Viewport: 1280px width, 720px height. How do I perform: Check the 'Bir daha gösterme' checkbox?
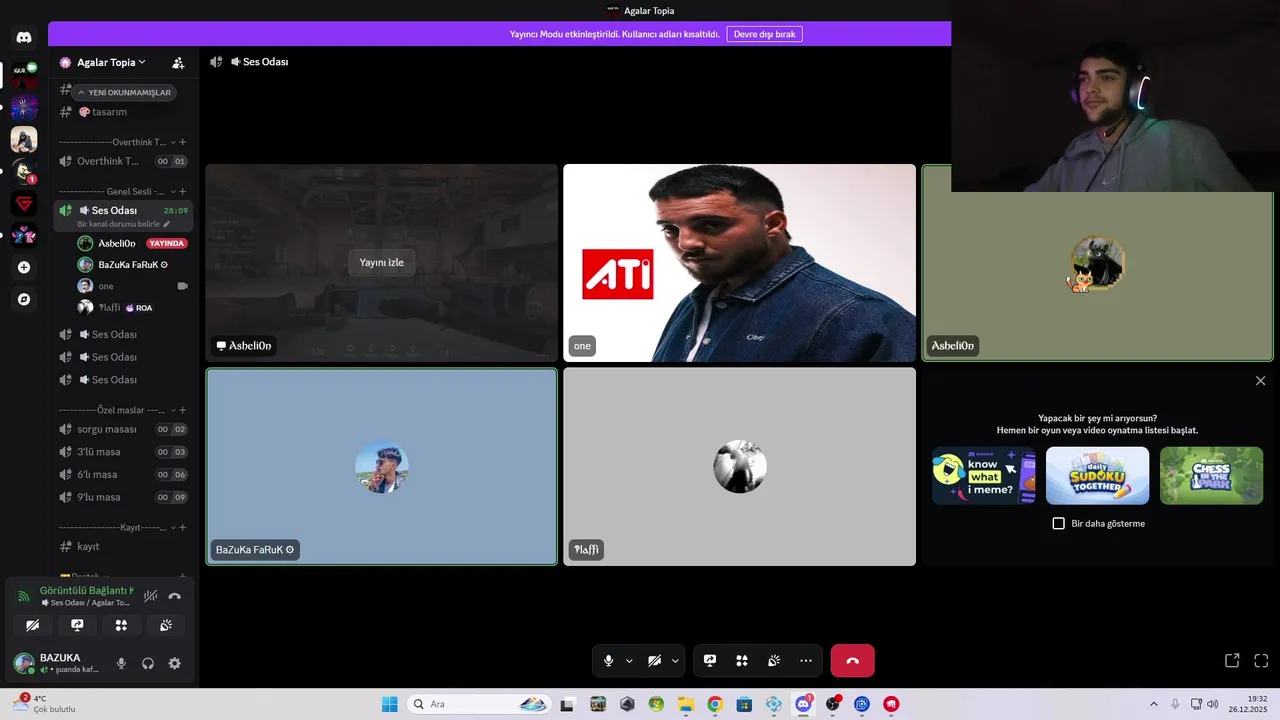coord(1059,523)
